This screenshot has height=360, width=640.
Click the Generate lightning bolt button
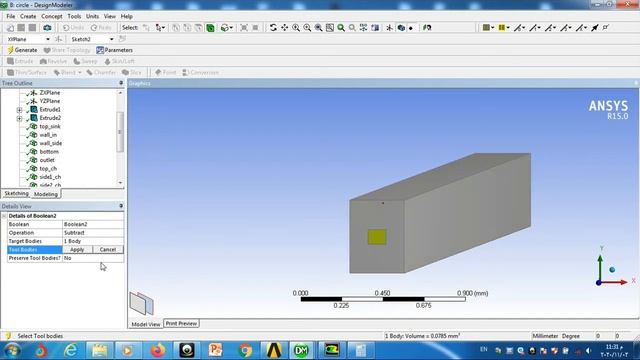22,50
